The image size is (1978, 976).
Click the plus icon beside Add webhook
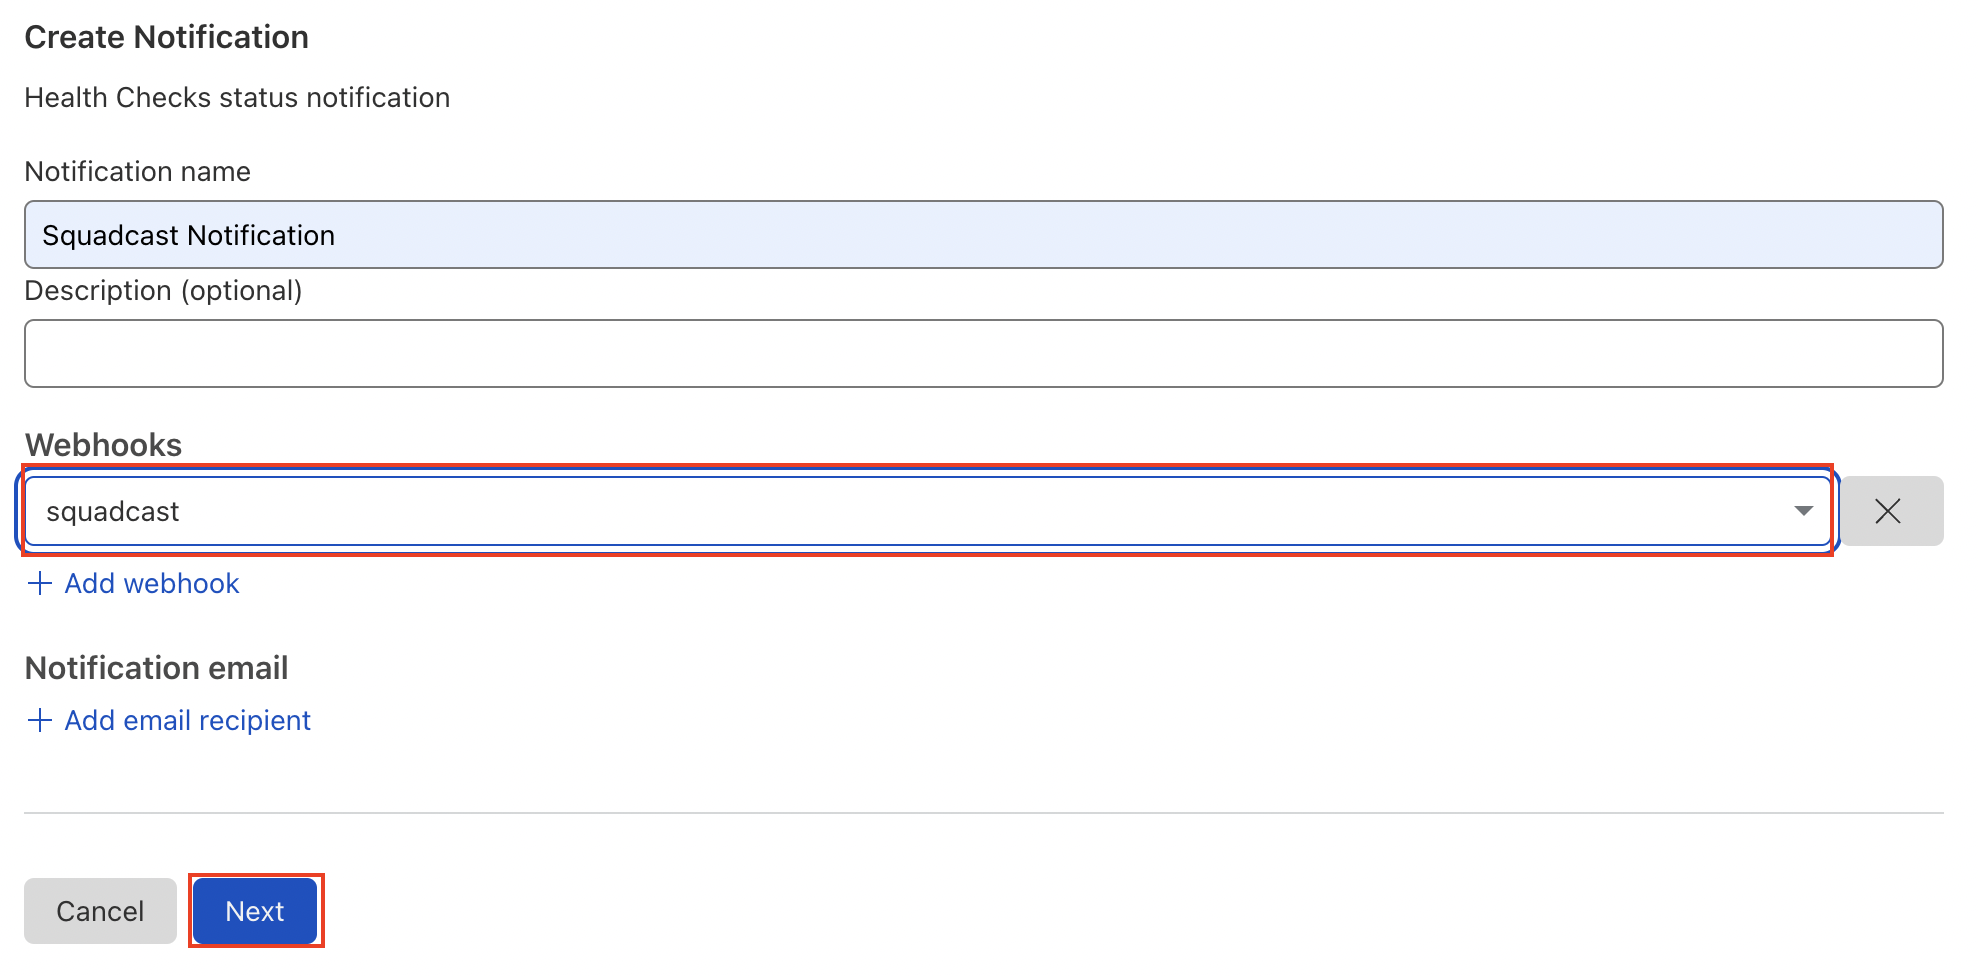click(39, 583)
